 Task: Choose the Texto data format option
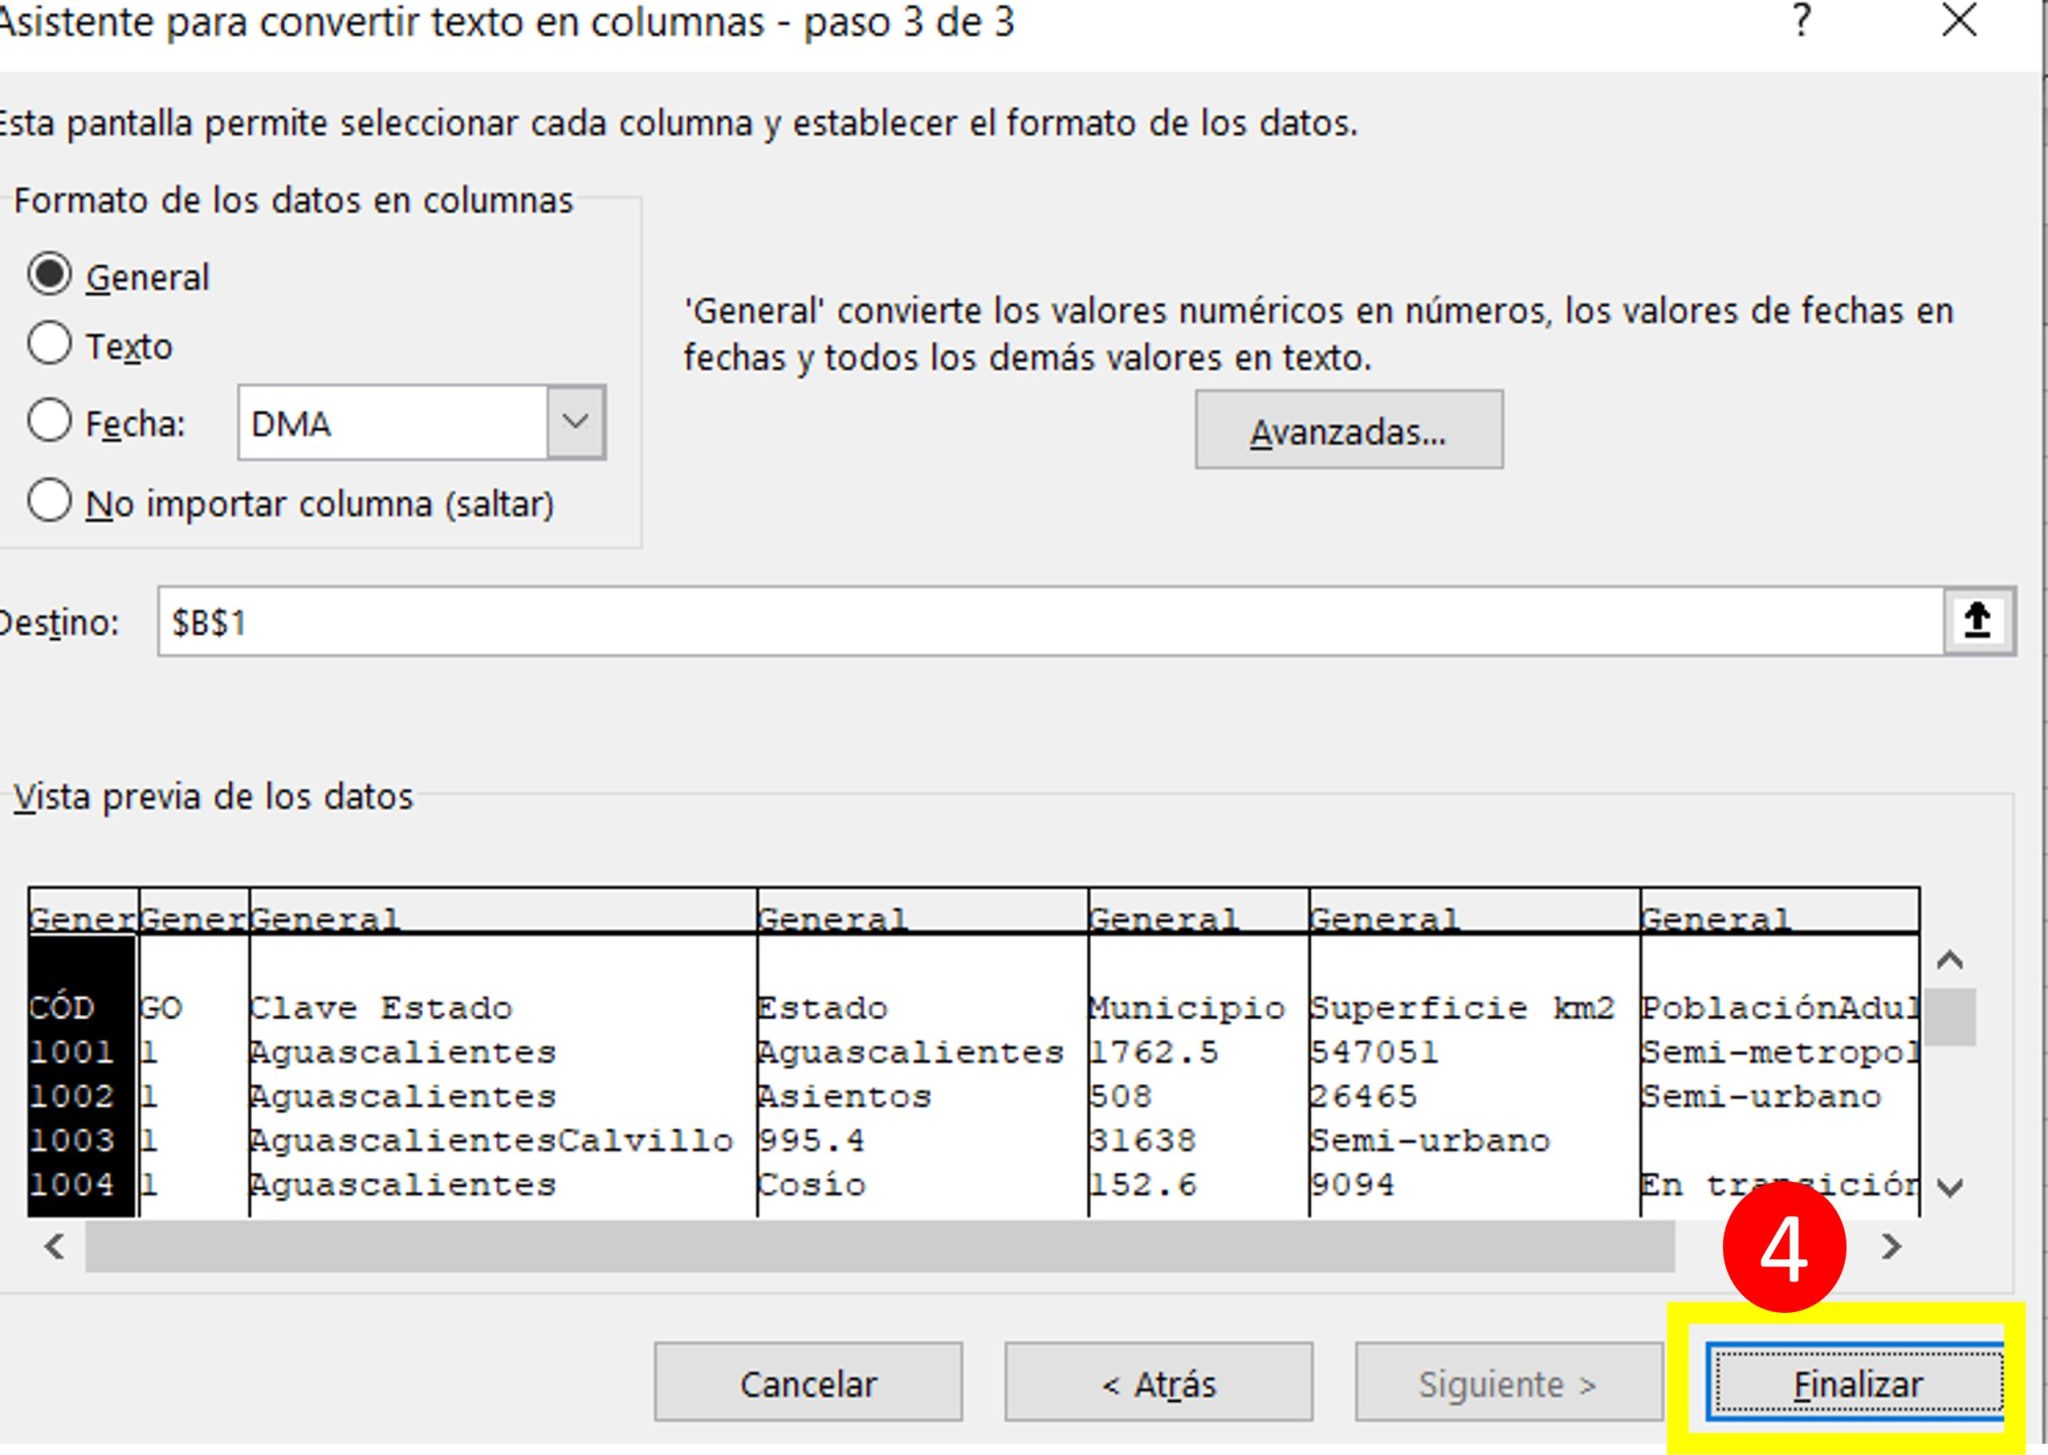(x=50, y=344)
